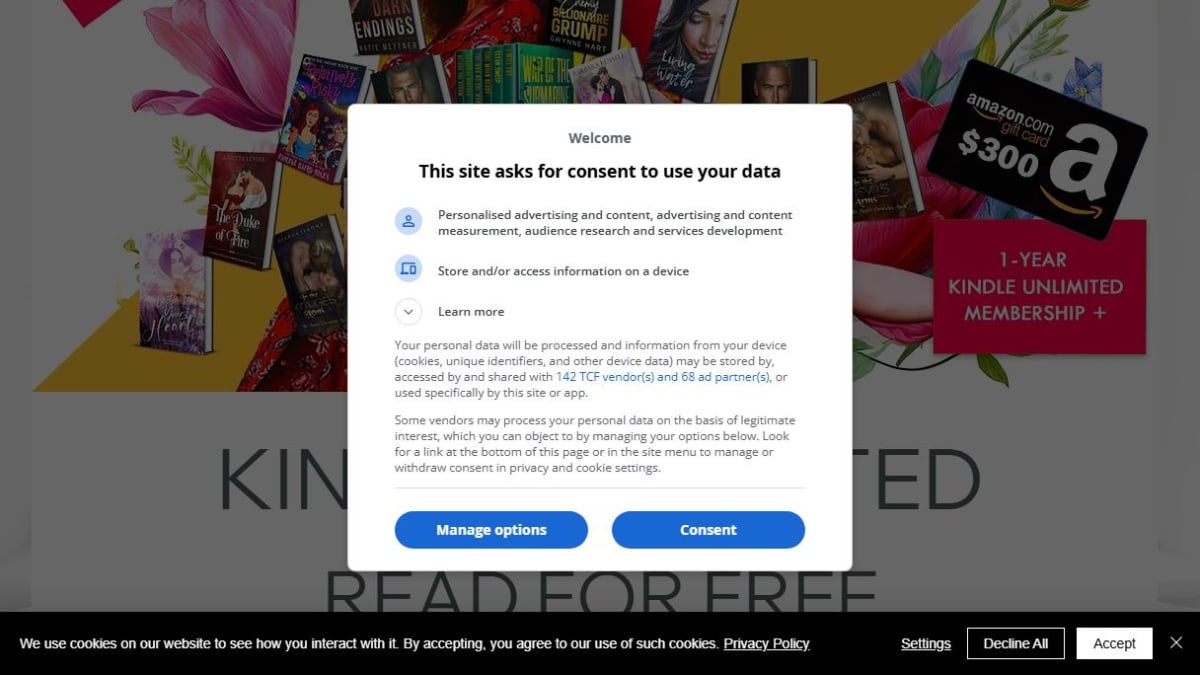Click the personalised advertising person icon

[408, 222]
